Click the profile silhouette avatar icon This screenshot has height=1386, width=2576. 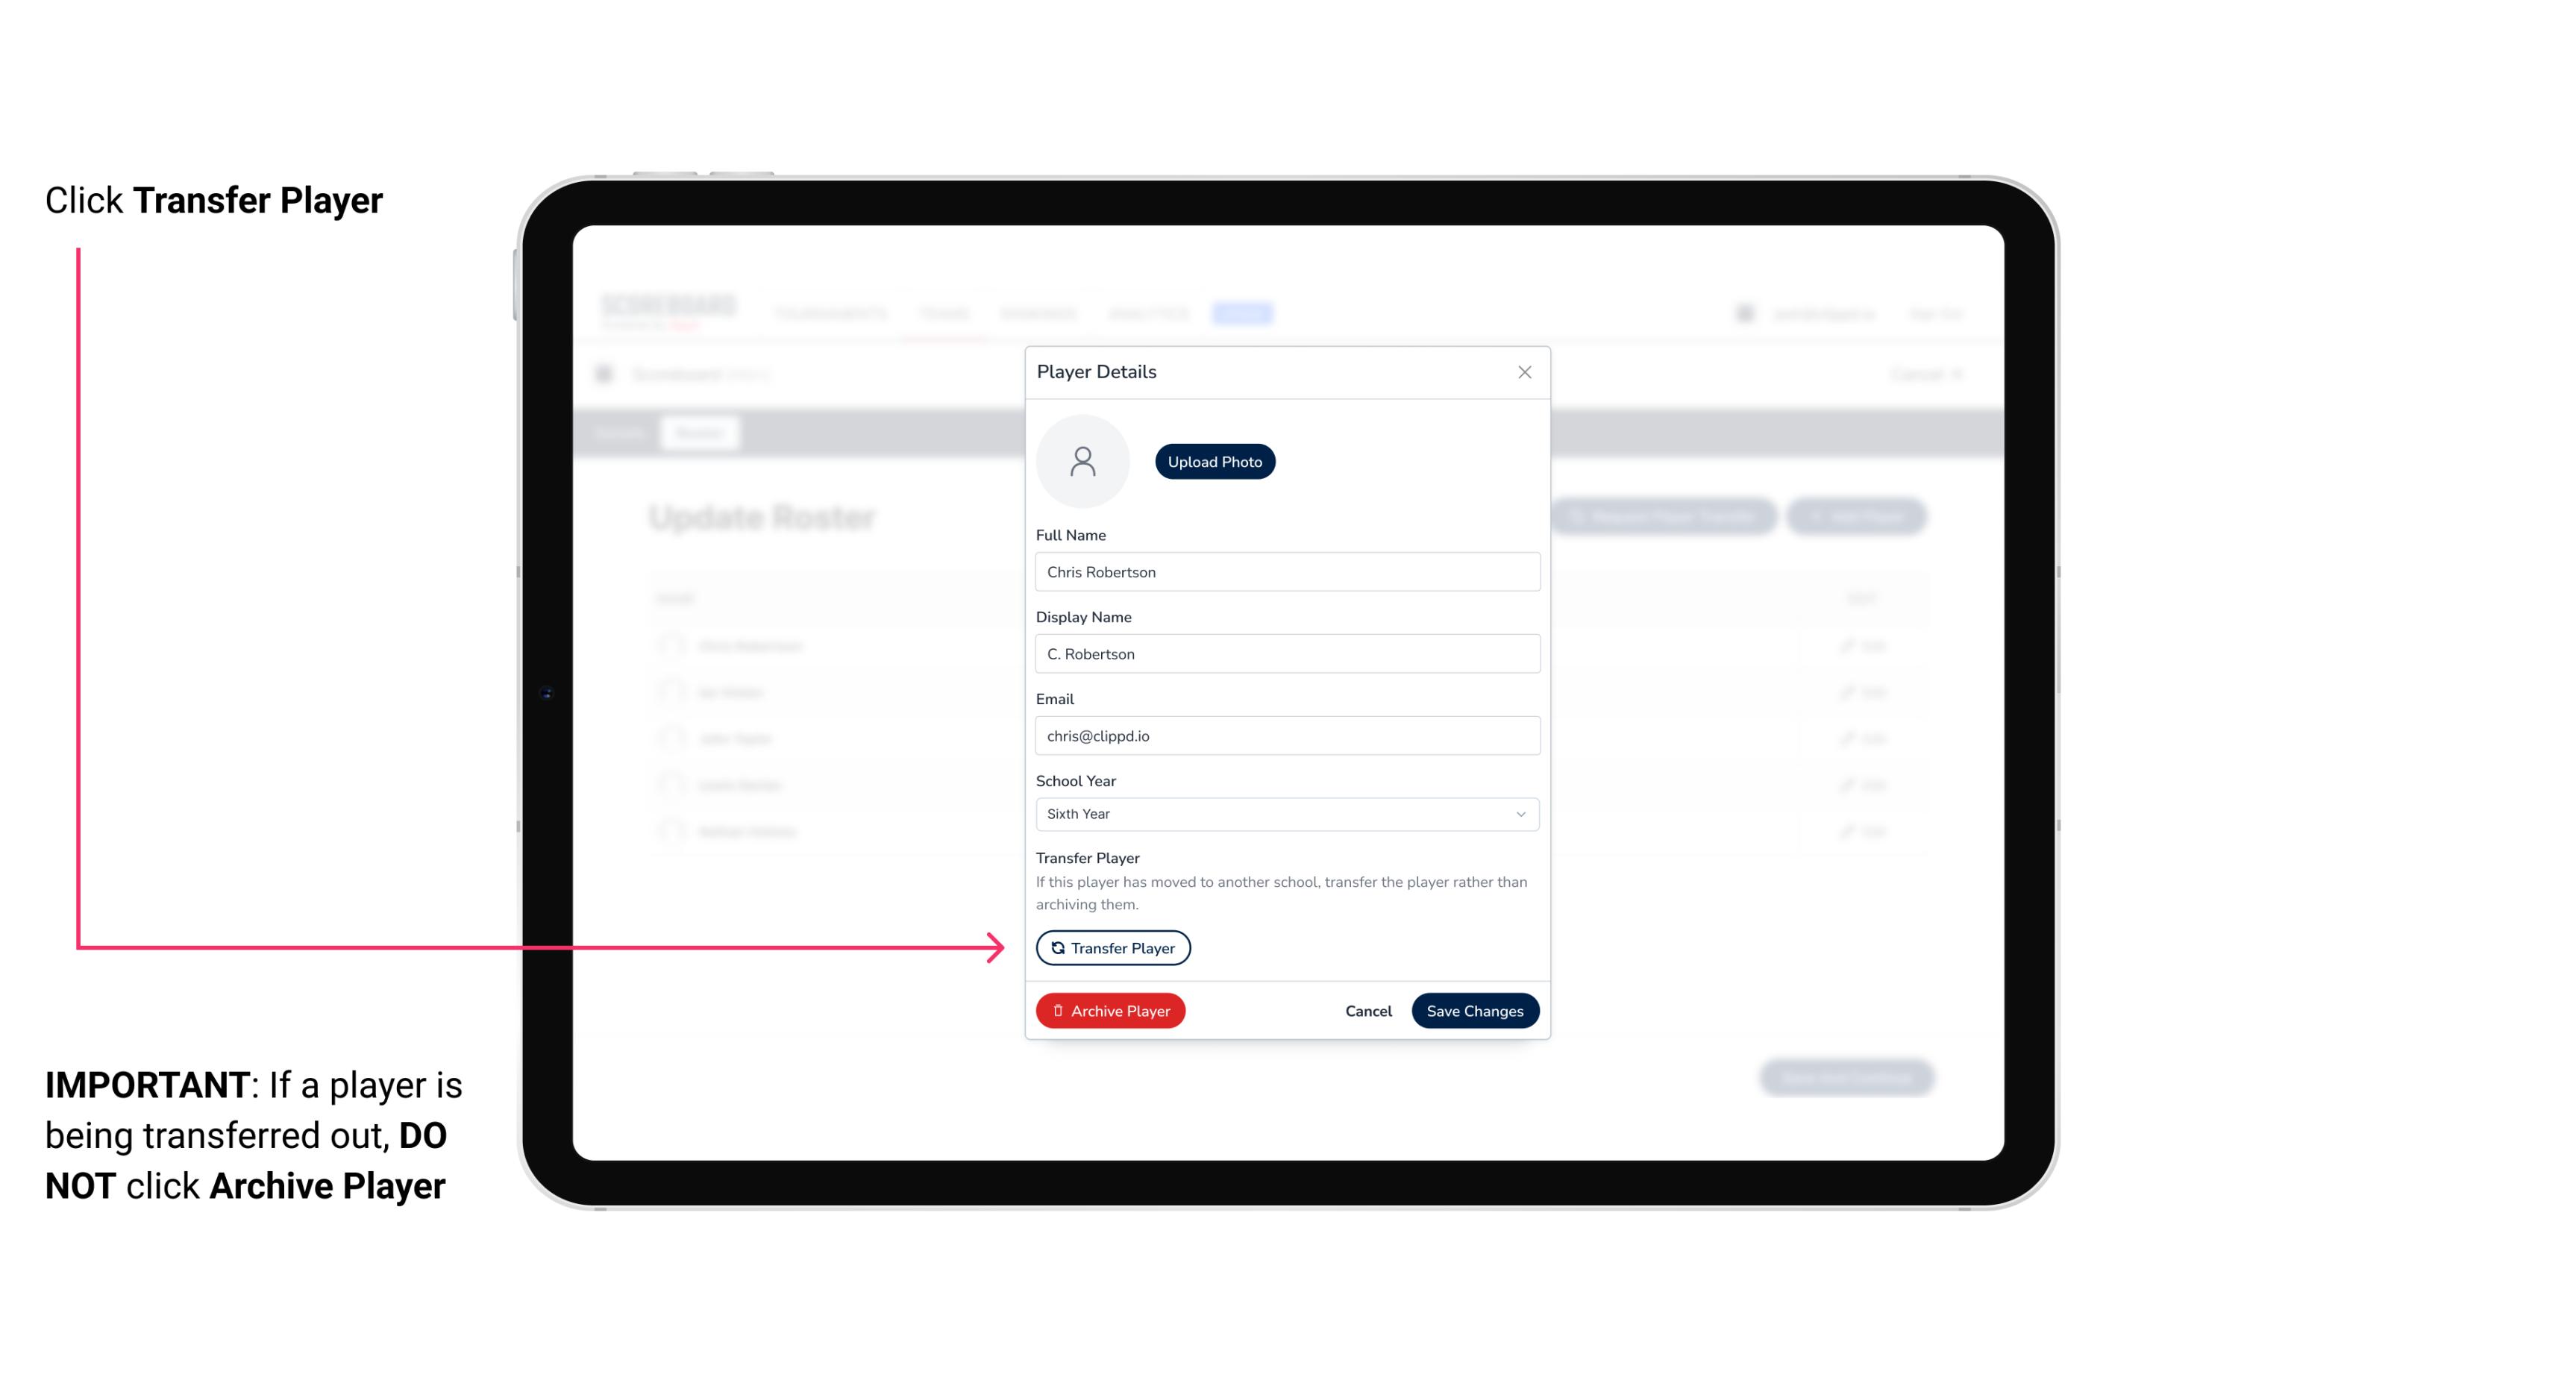1082,460
